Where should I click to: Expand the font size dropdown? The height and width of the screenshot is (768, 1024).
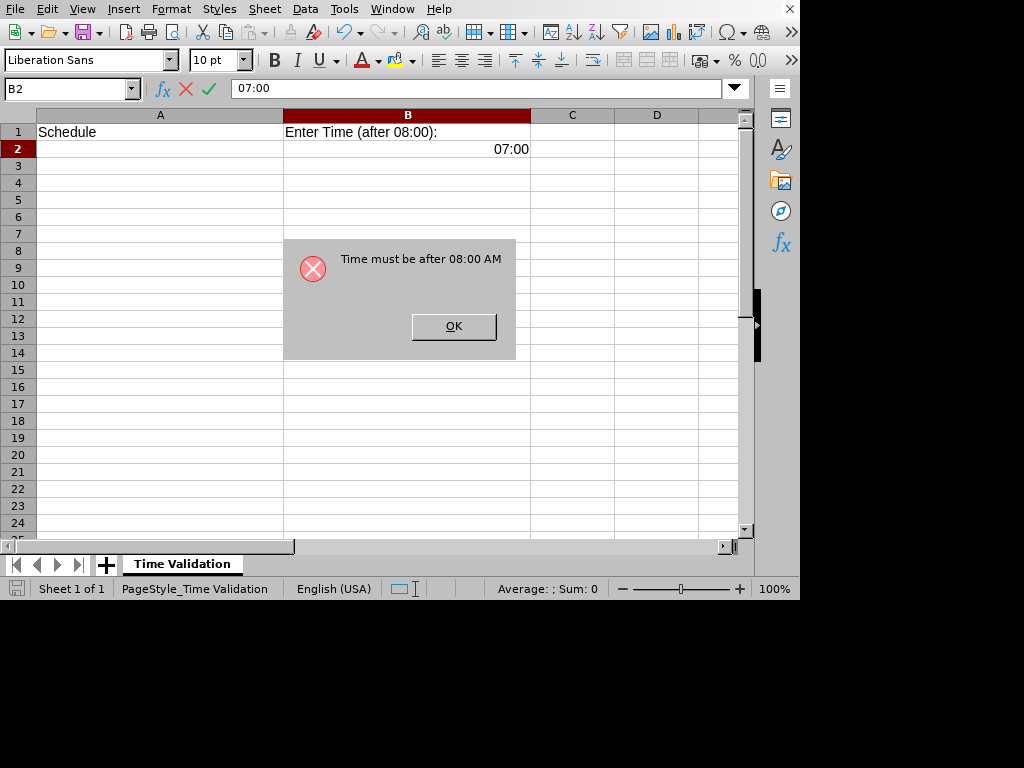click(x=244, y=60)
